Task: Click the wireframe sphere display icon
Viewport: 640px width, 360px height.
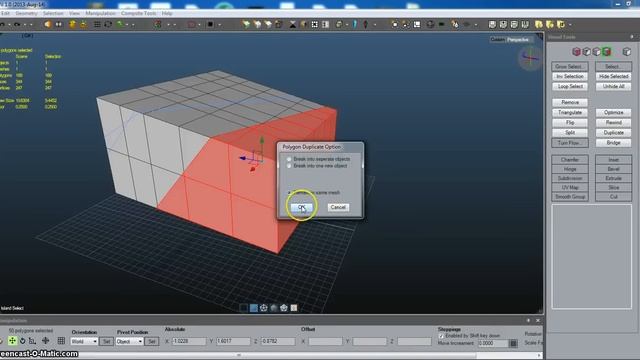Action: (264, 308)
